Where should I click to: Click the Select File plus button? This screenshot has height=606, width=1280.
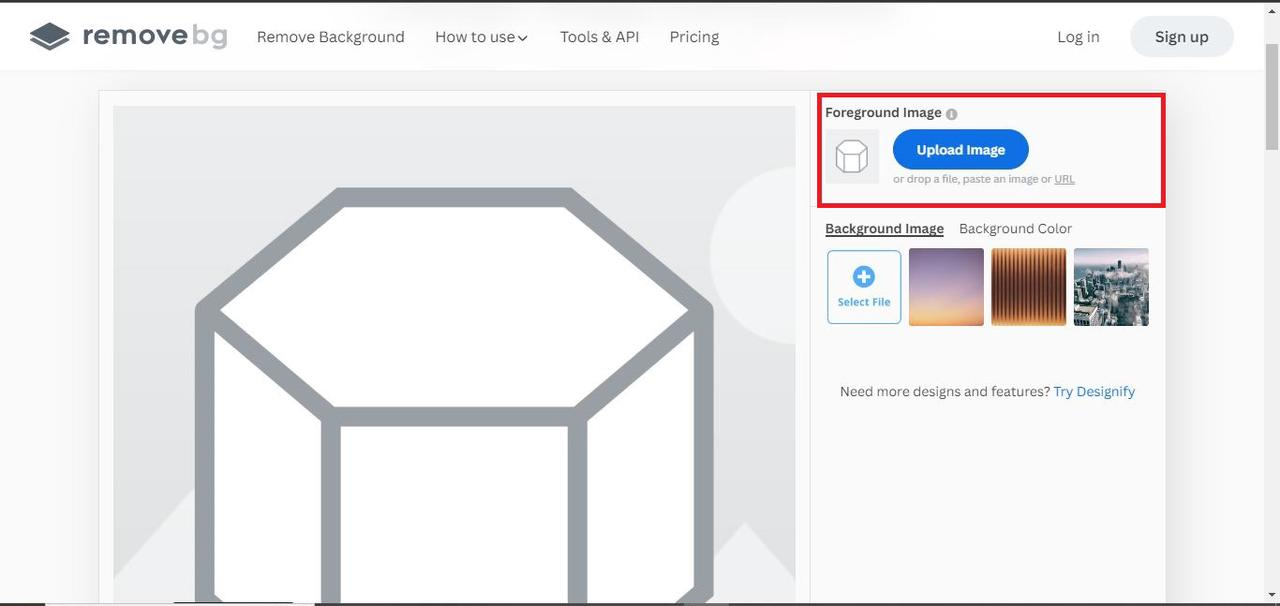[864, 287]
